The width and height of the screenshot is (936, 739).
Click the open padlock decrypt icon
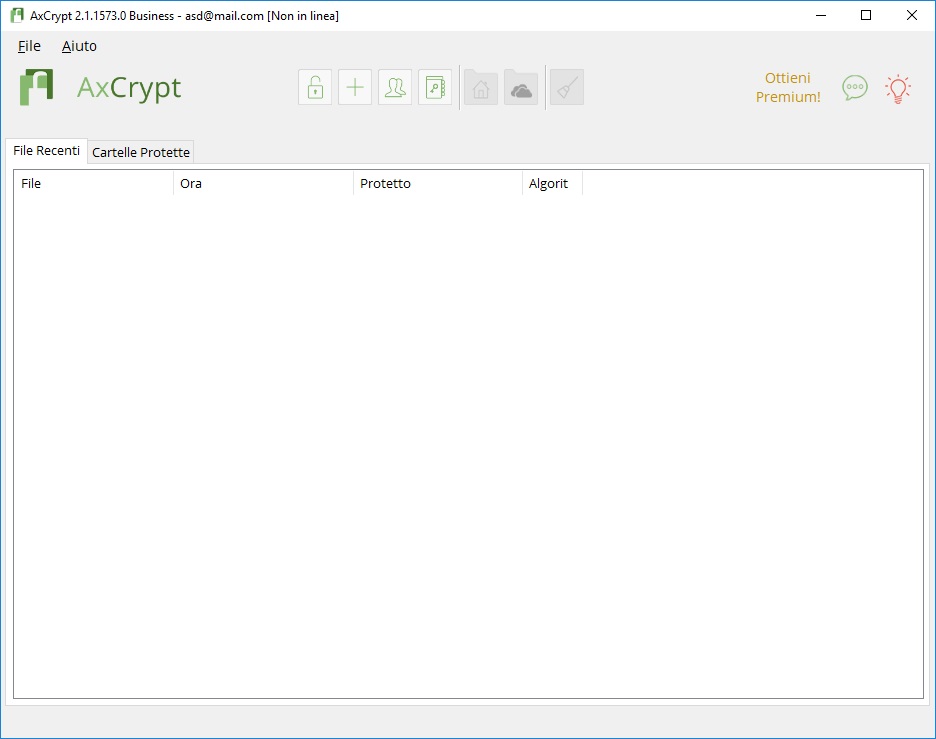[315, 88]
